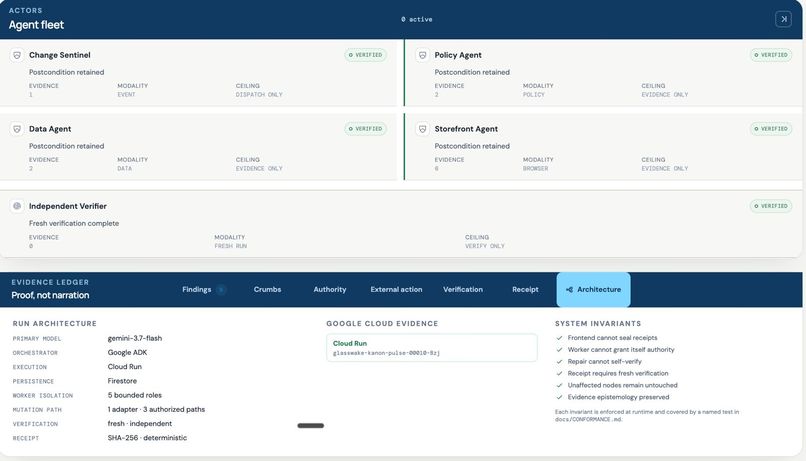The image size is (806, 461).
Task: Select the Policy Agent title
Action: [458, 55]
